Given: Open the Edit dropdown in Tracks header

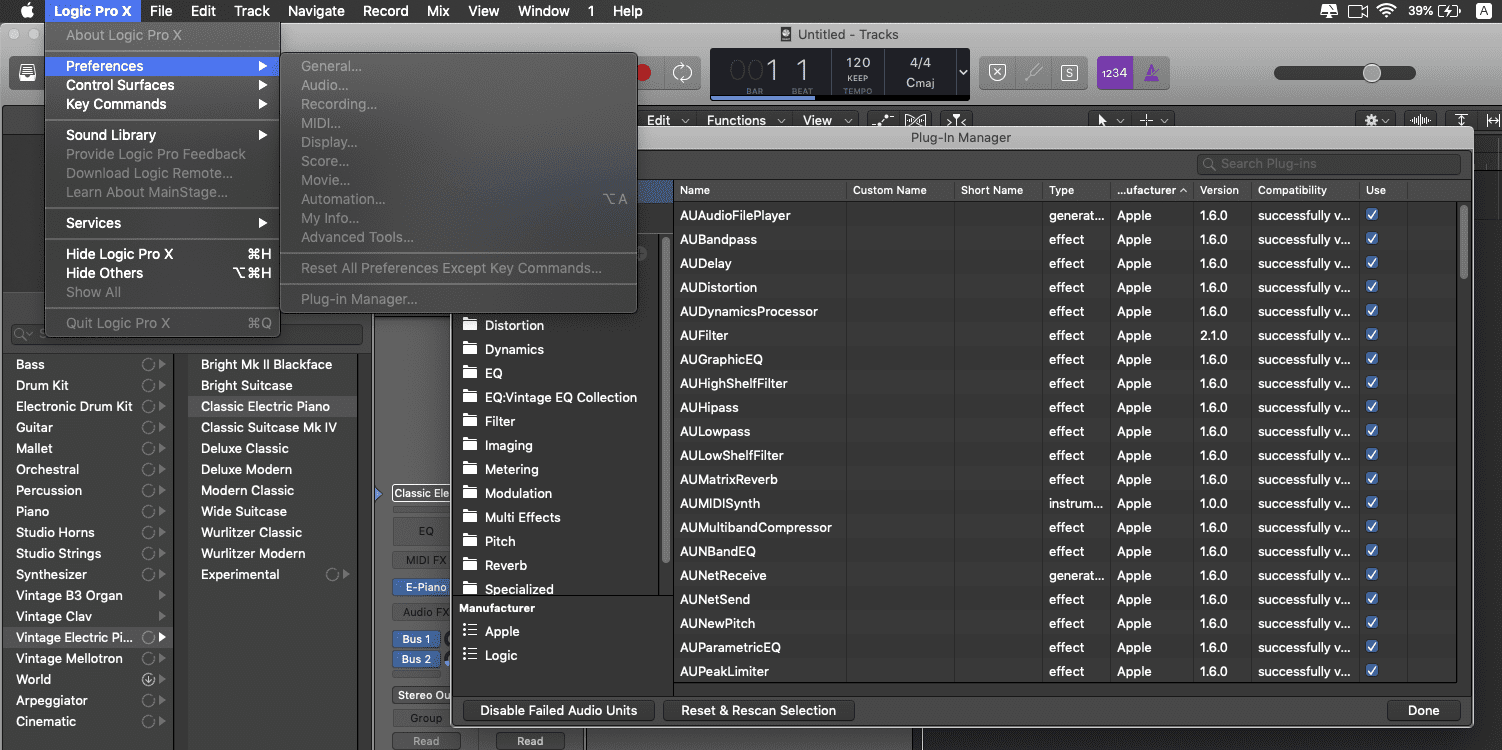Looking at the screenshot, I should click(668, 120).
